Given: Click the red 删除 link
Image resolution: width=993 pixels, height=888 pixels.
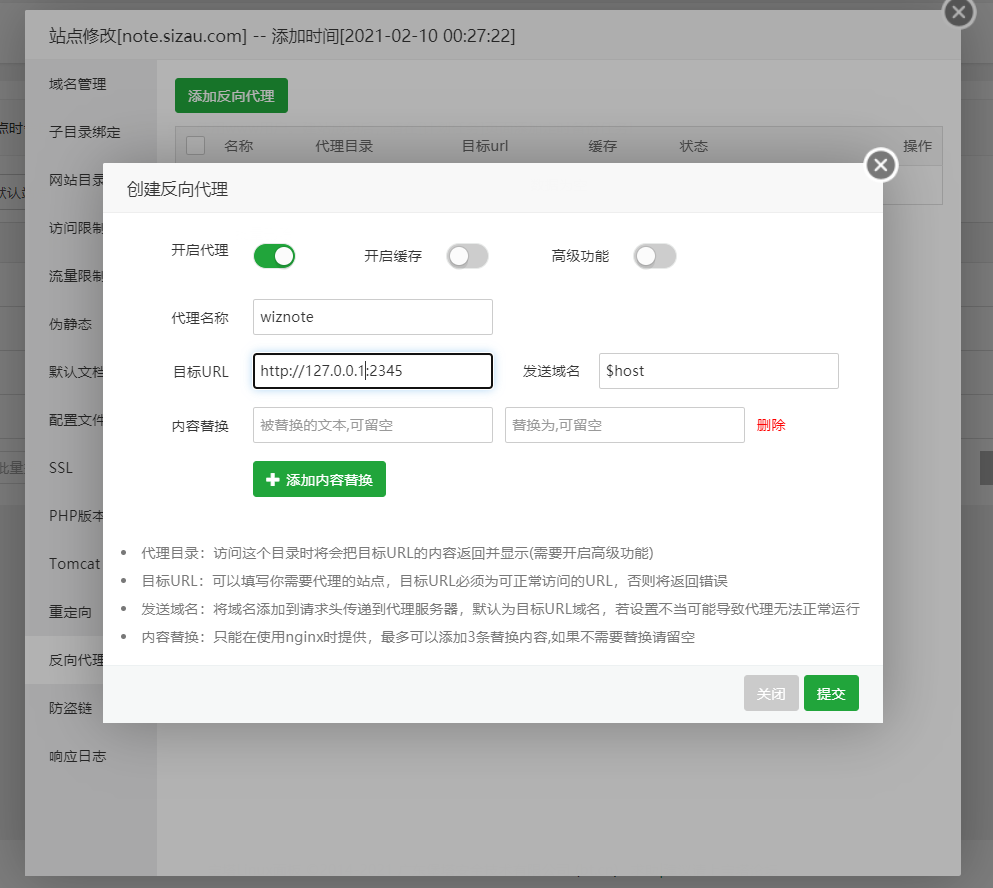Looking at the screenshot, I should click(x=771, y=425).
